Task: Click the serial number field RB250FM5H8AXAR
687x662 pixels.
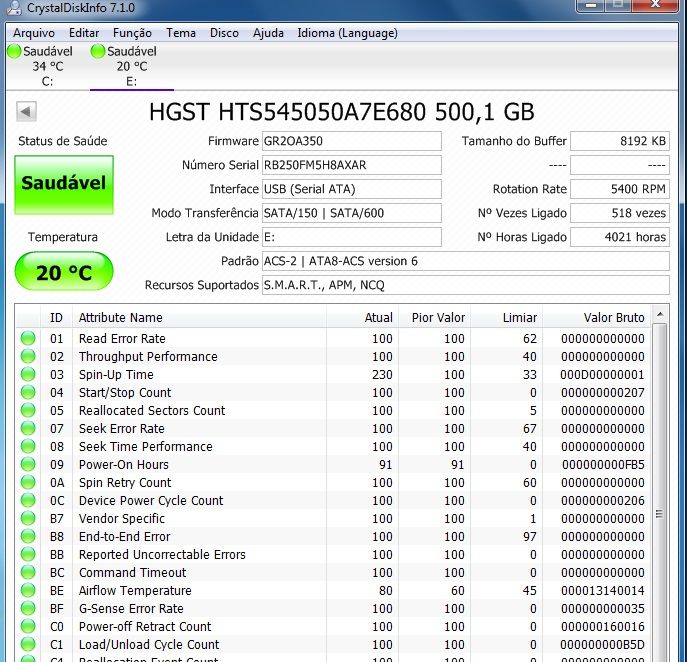Action: pyautogui.click(x=352, y=165)
